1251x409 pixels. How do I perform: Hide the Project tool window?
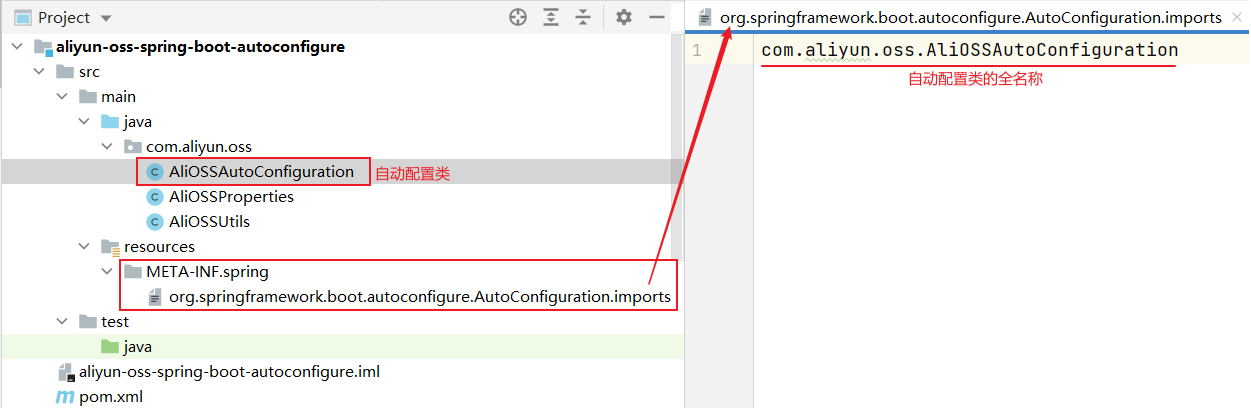tap(657, 17)
